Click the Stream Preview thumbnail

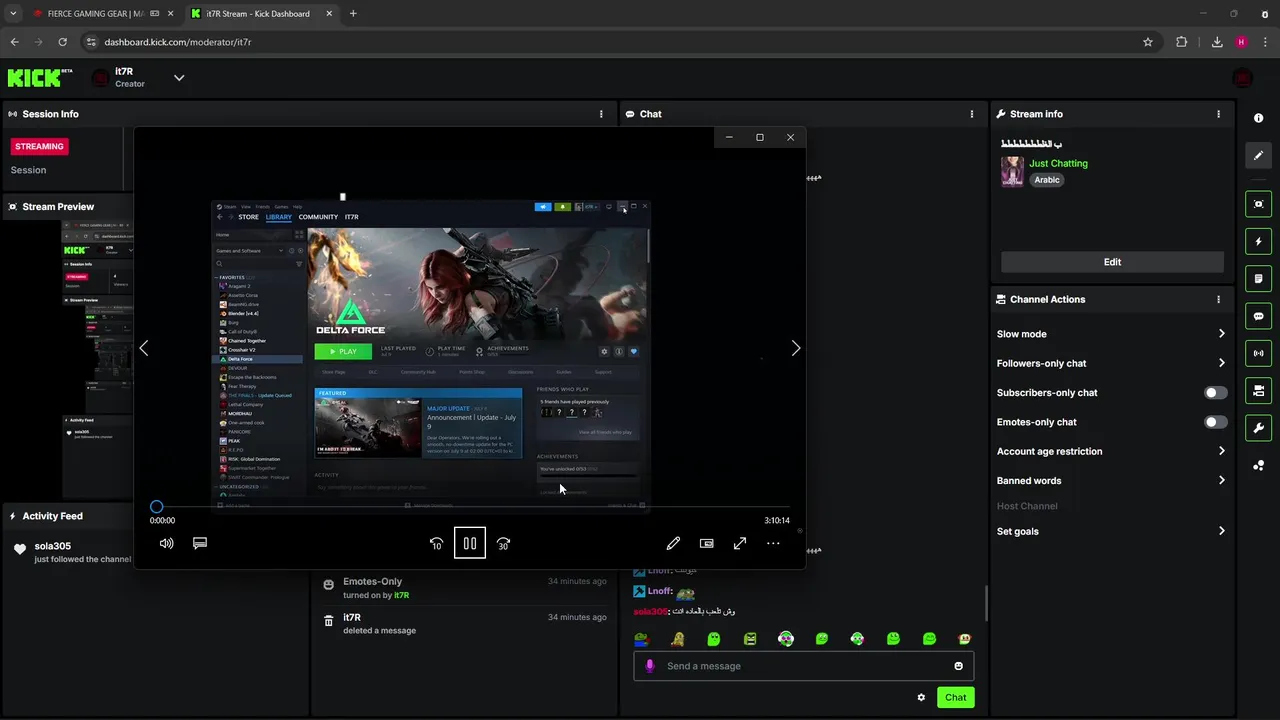[98, 359]
